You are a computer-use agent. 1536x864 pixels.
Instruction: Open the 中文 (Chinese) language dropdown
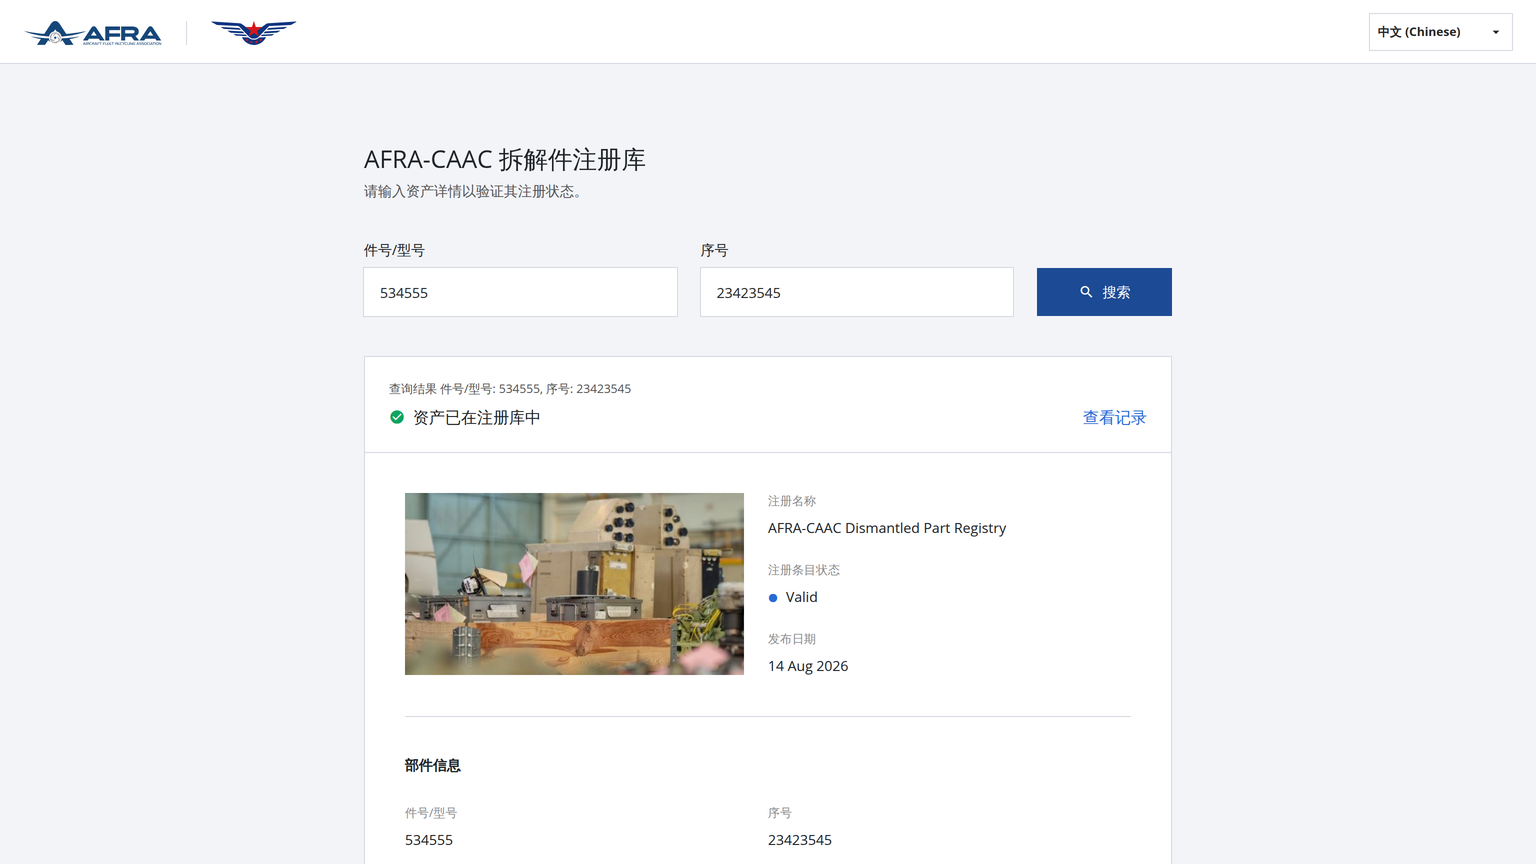pyautogui.click(x=1440, y=32)
